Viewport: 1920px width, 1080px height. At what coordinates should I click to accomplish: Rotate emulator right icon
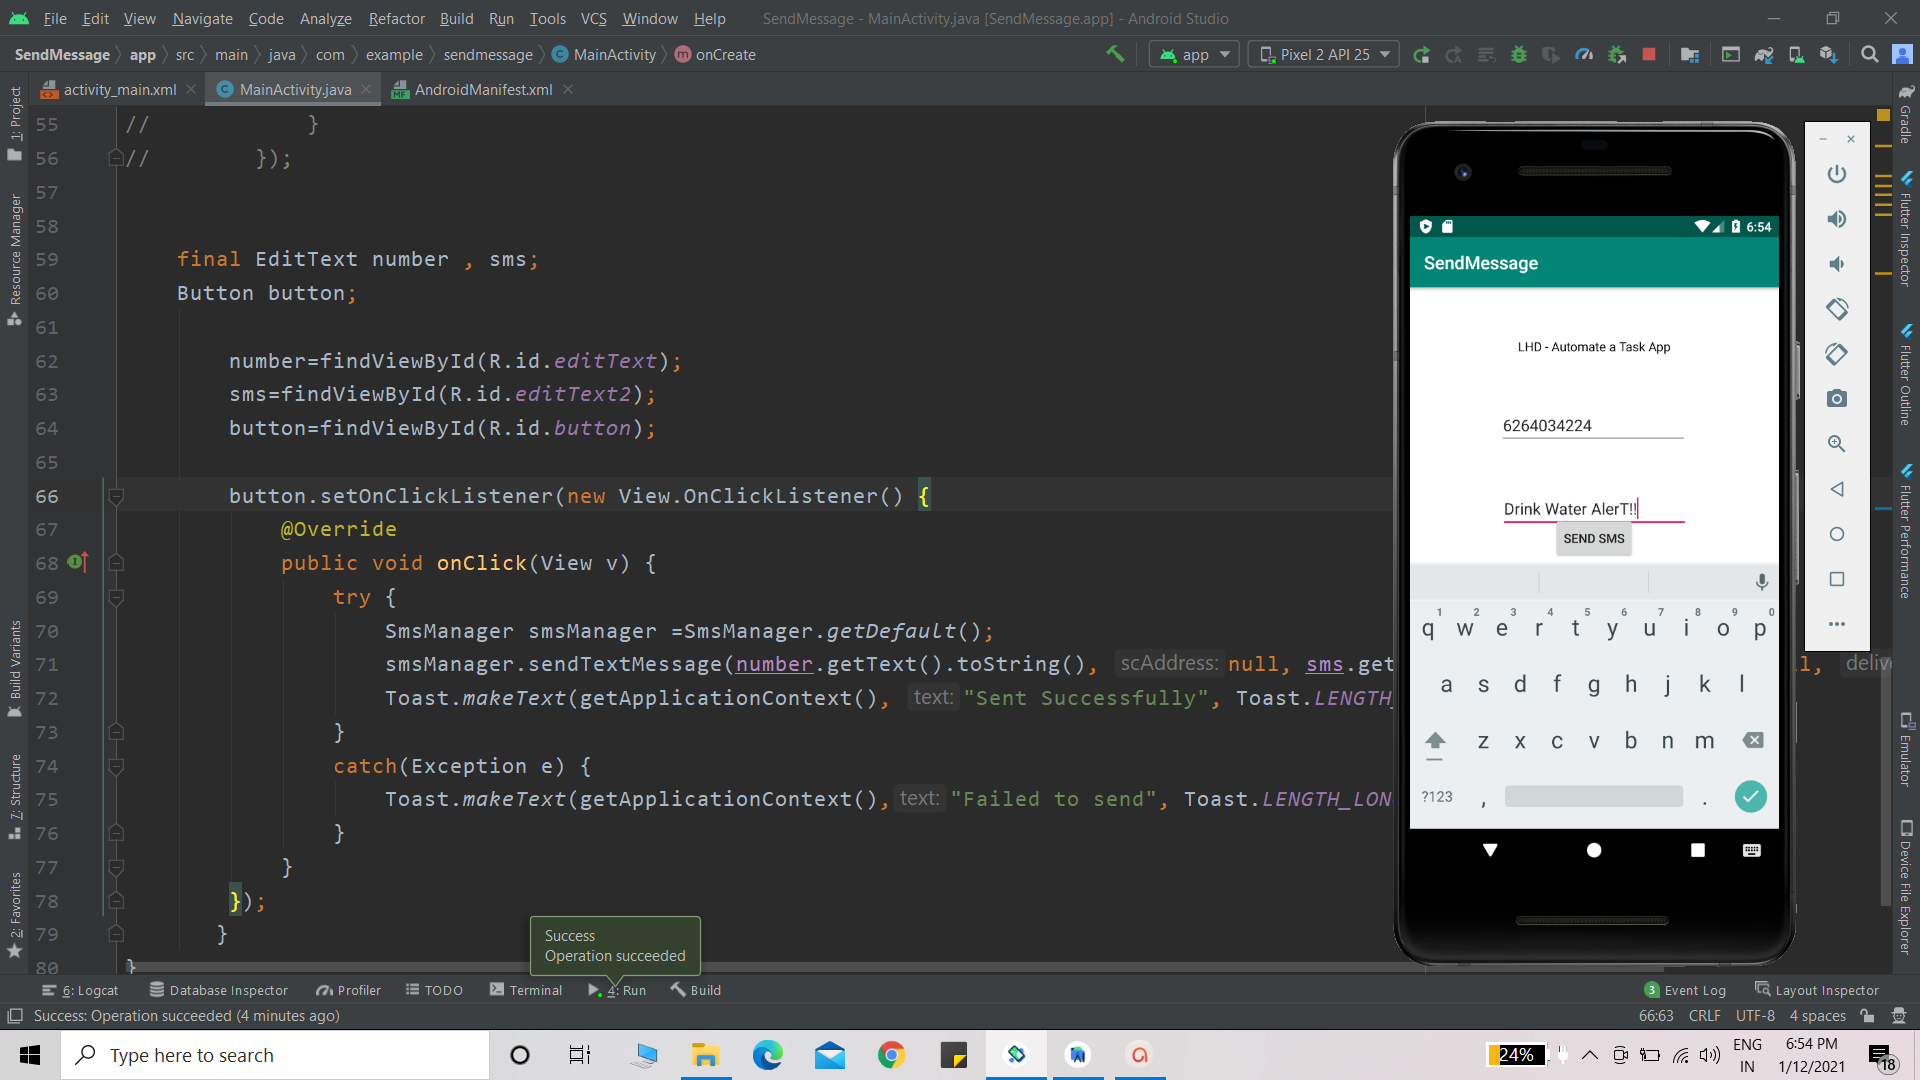[x=1836, y=354]
